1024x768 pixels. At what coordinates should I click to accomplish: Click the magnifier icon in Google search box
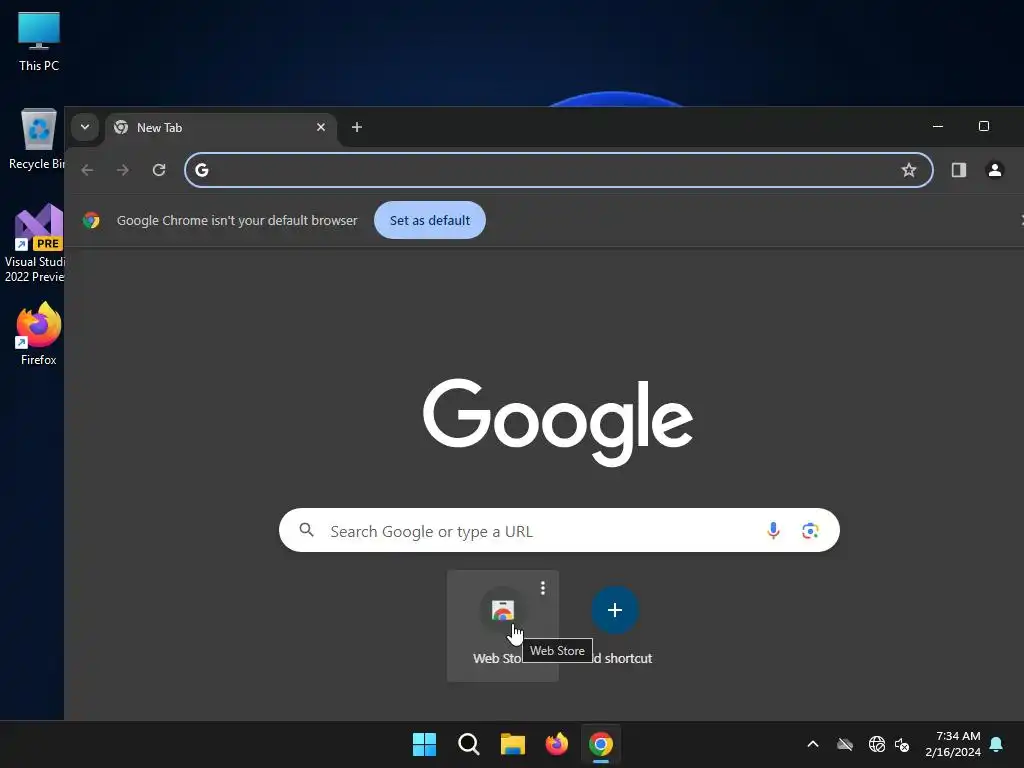(306, 530)
